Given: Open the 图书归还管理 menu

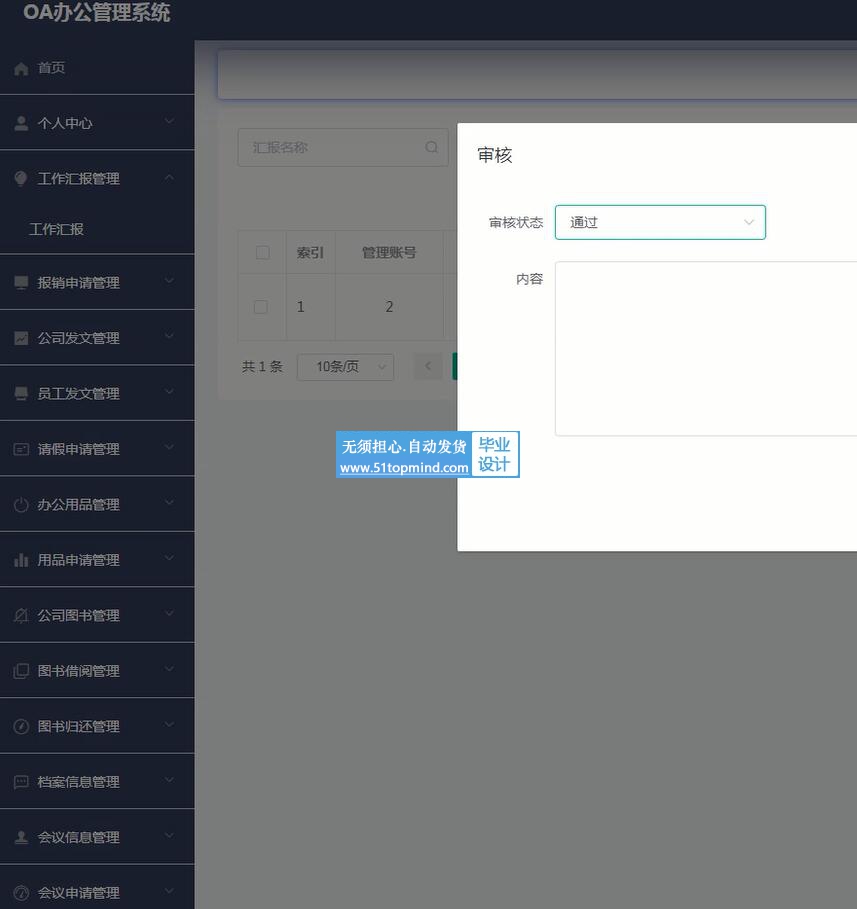Looking at the screenshot, I should (x=97, y=726).
